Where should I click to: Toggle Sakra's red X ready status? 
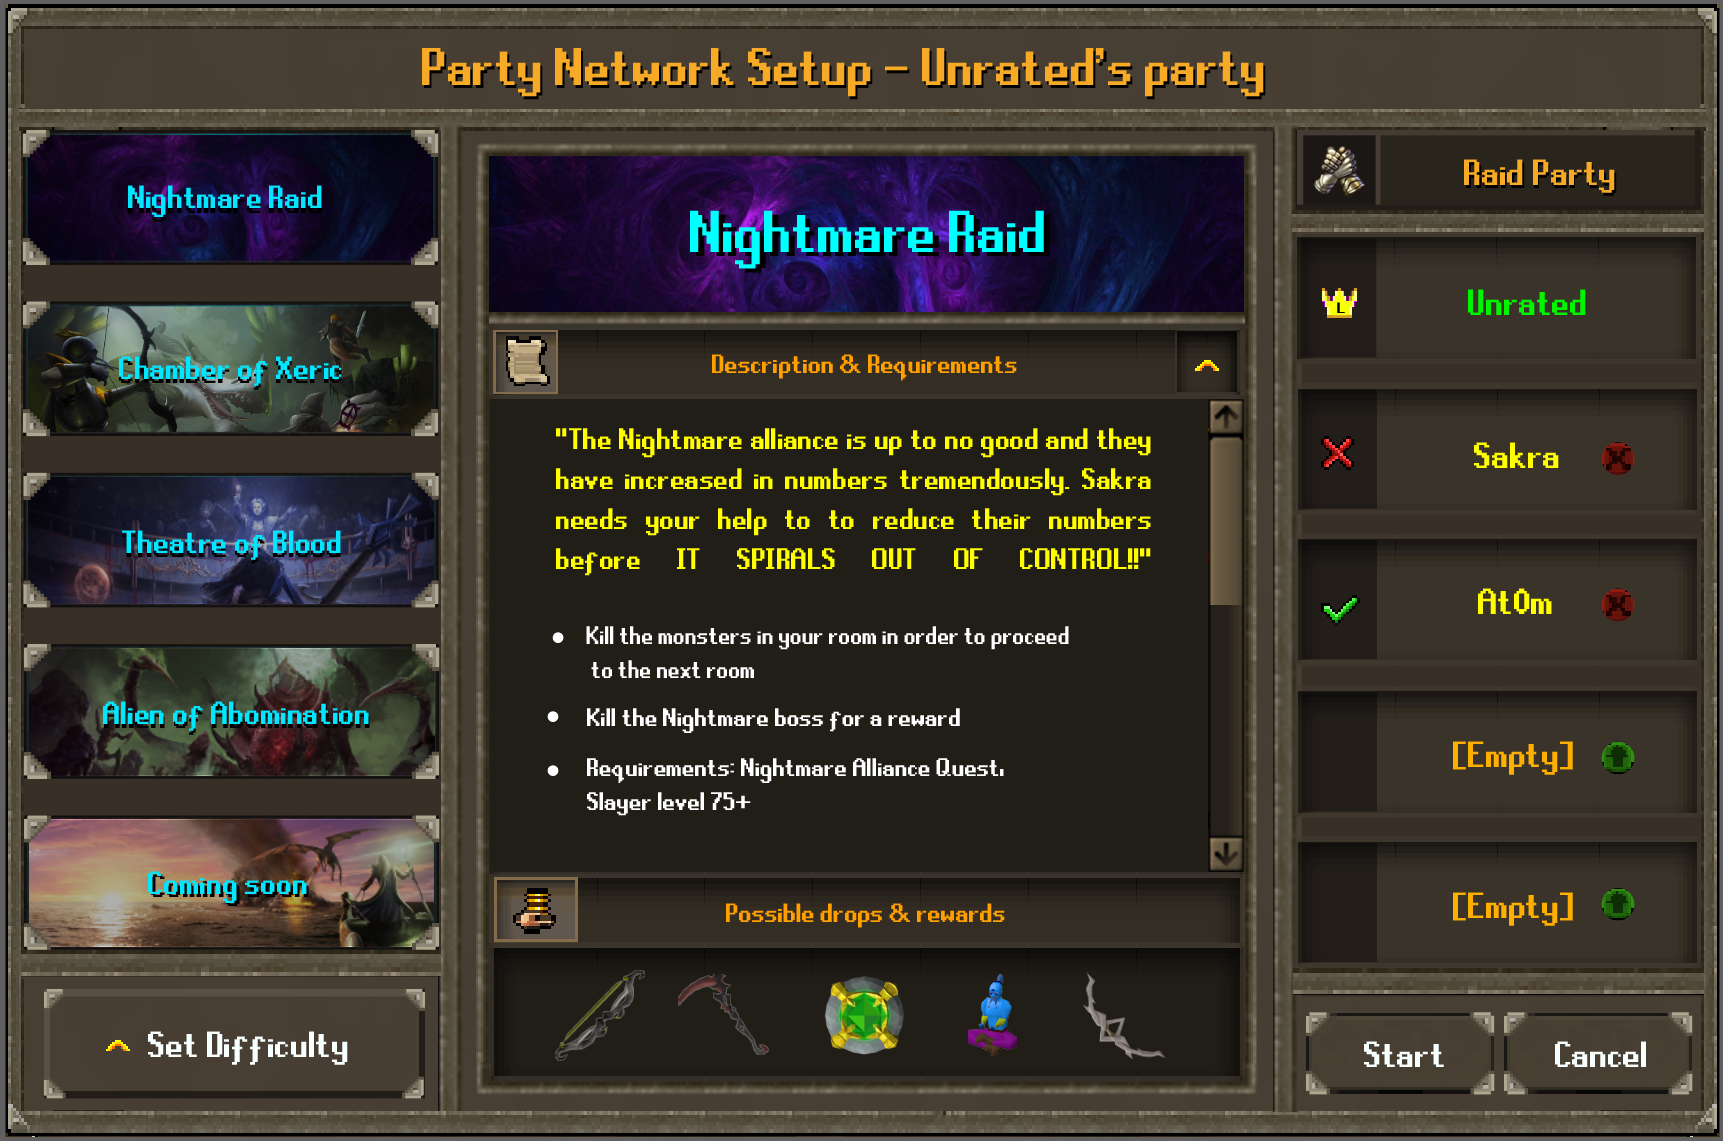(1337, 454)
